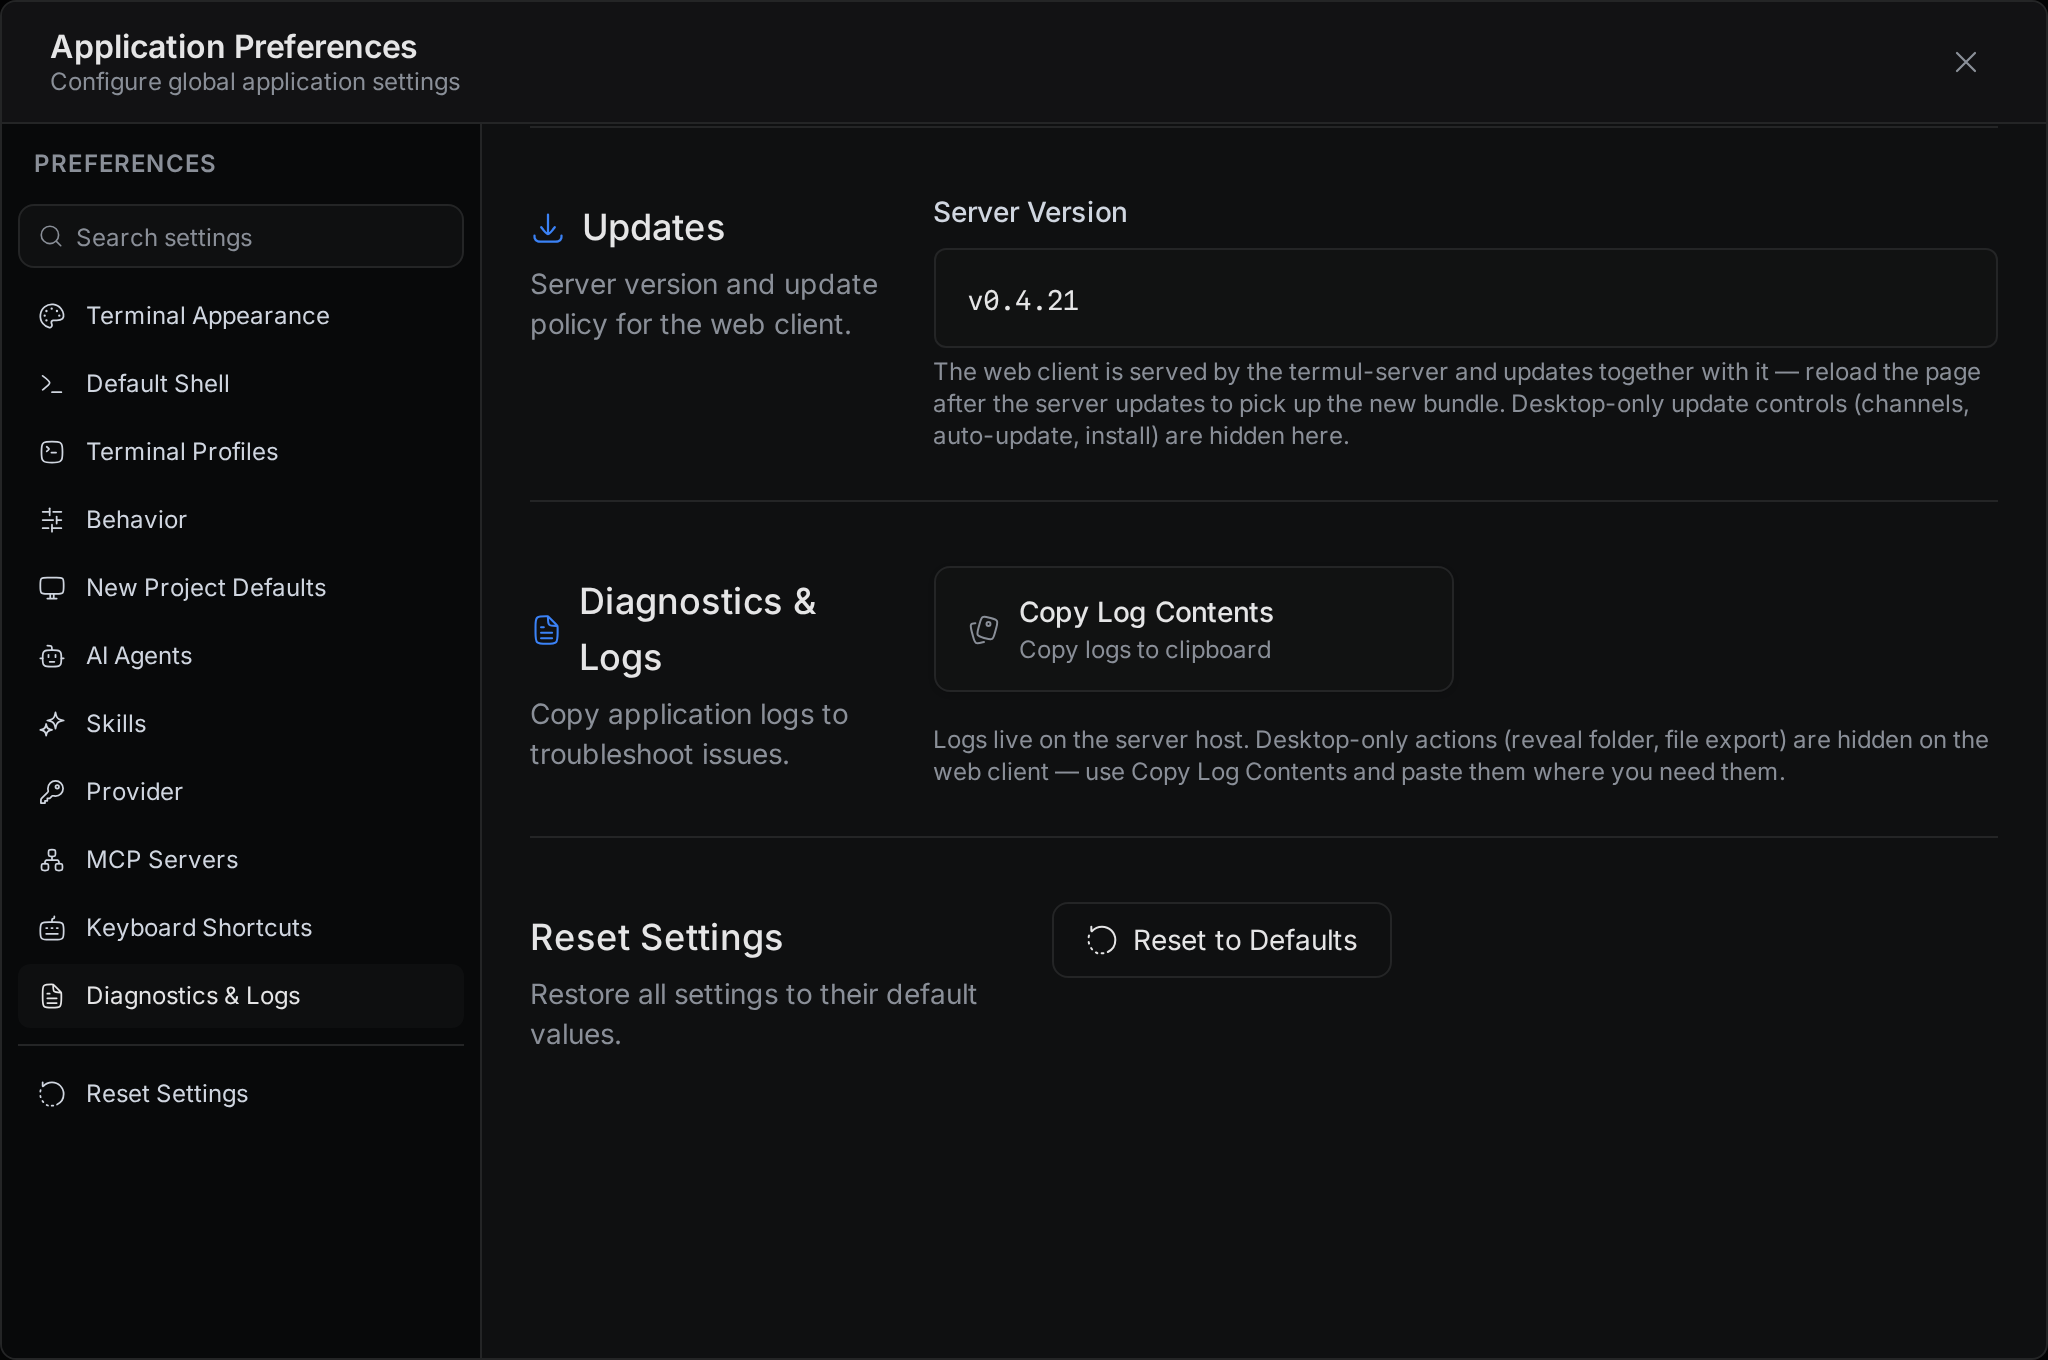2048x1360 pixels.
Task: Jump to Reset Settings in sidebar
Action: (x=241, y=1094)
